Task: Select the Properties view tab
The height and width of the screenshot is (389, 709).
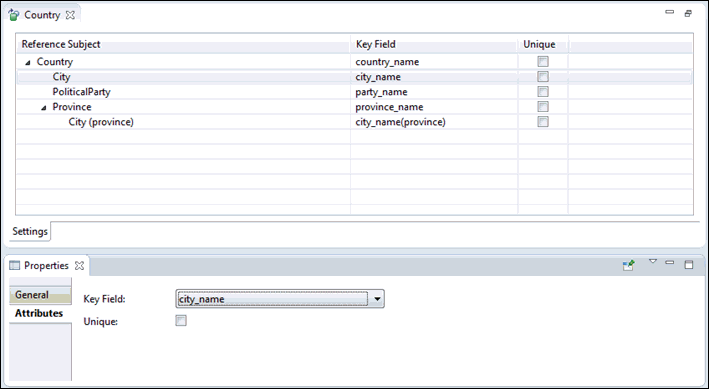Action: pos(46,266)
